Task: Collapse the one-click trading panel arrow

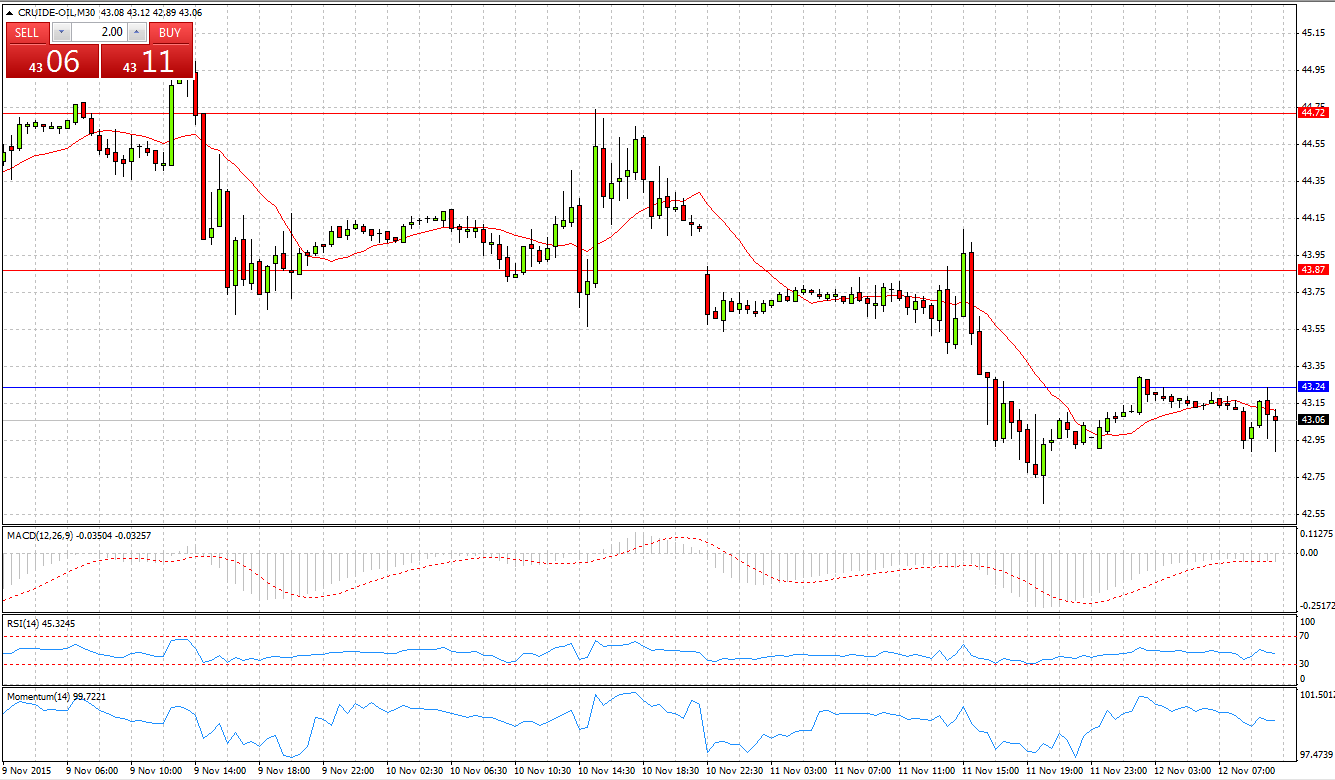Action: point(9,12)
